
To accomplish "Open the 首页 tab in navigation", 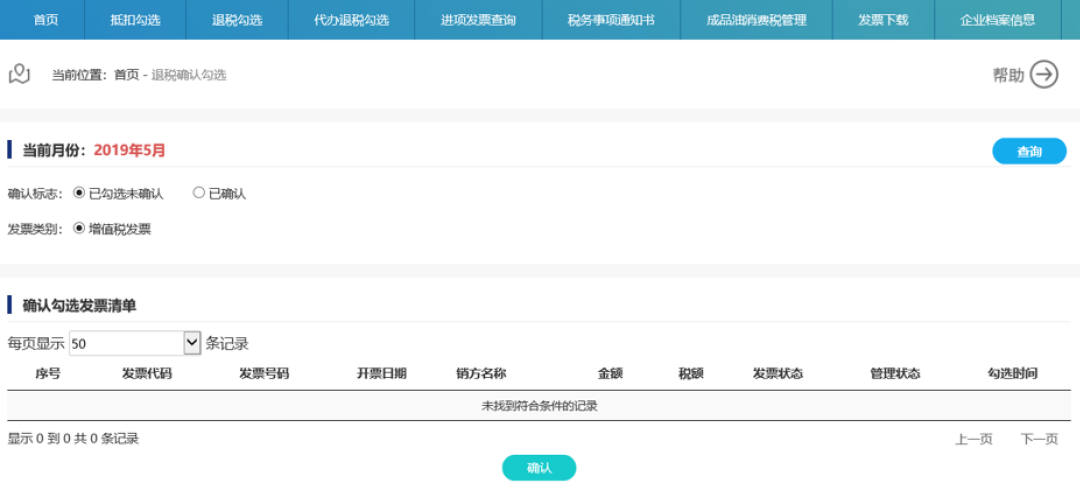I will click(x=45, y=20).
